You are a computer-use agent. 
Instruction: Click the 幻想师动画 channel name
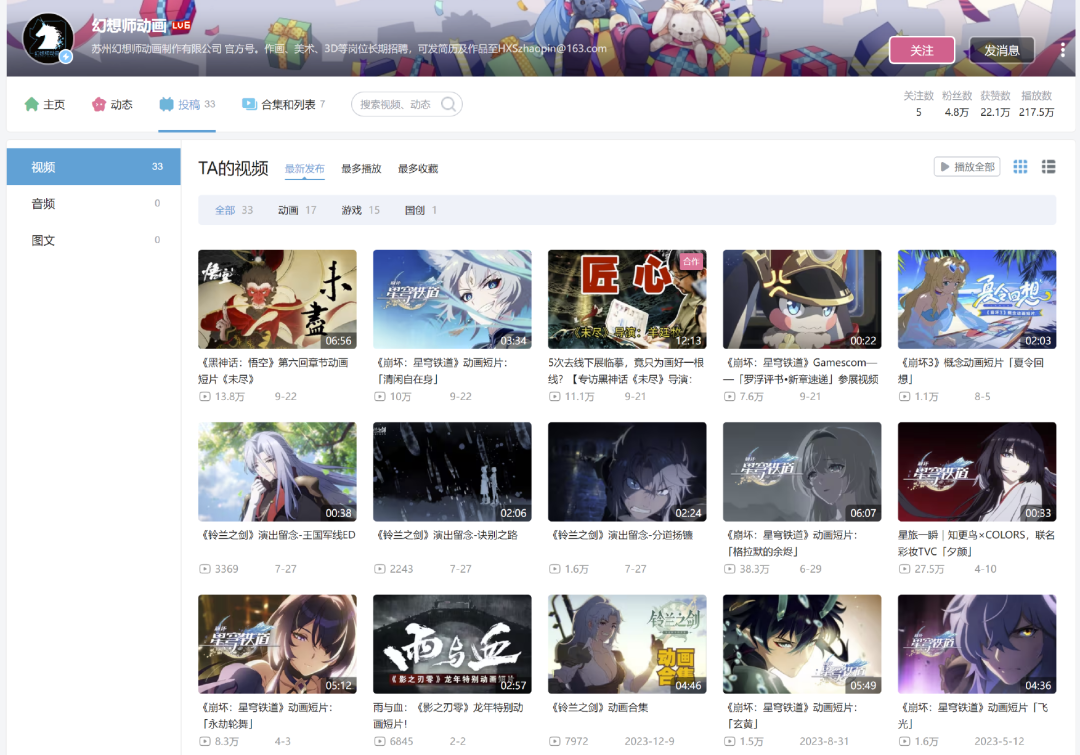pyautogui.click(x=129, y=25)
